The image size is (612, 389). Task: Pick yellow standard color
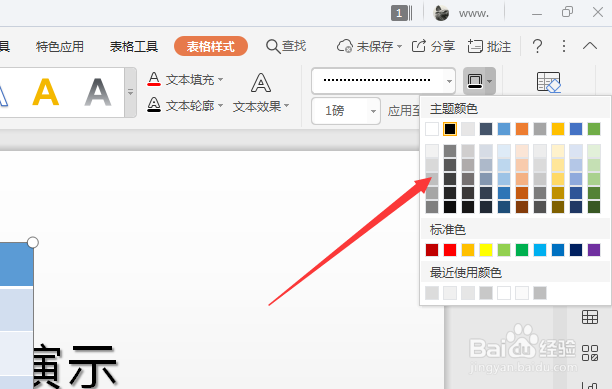pos(486,250)
